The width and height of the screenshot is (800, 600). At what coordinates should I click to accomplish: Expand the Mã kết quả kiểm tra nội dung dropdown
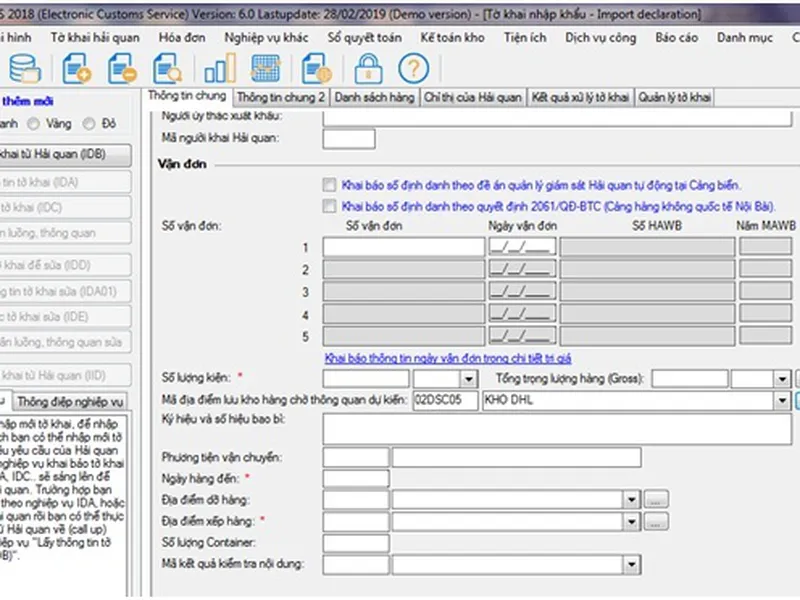click(x=631, y=565)
